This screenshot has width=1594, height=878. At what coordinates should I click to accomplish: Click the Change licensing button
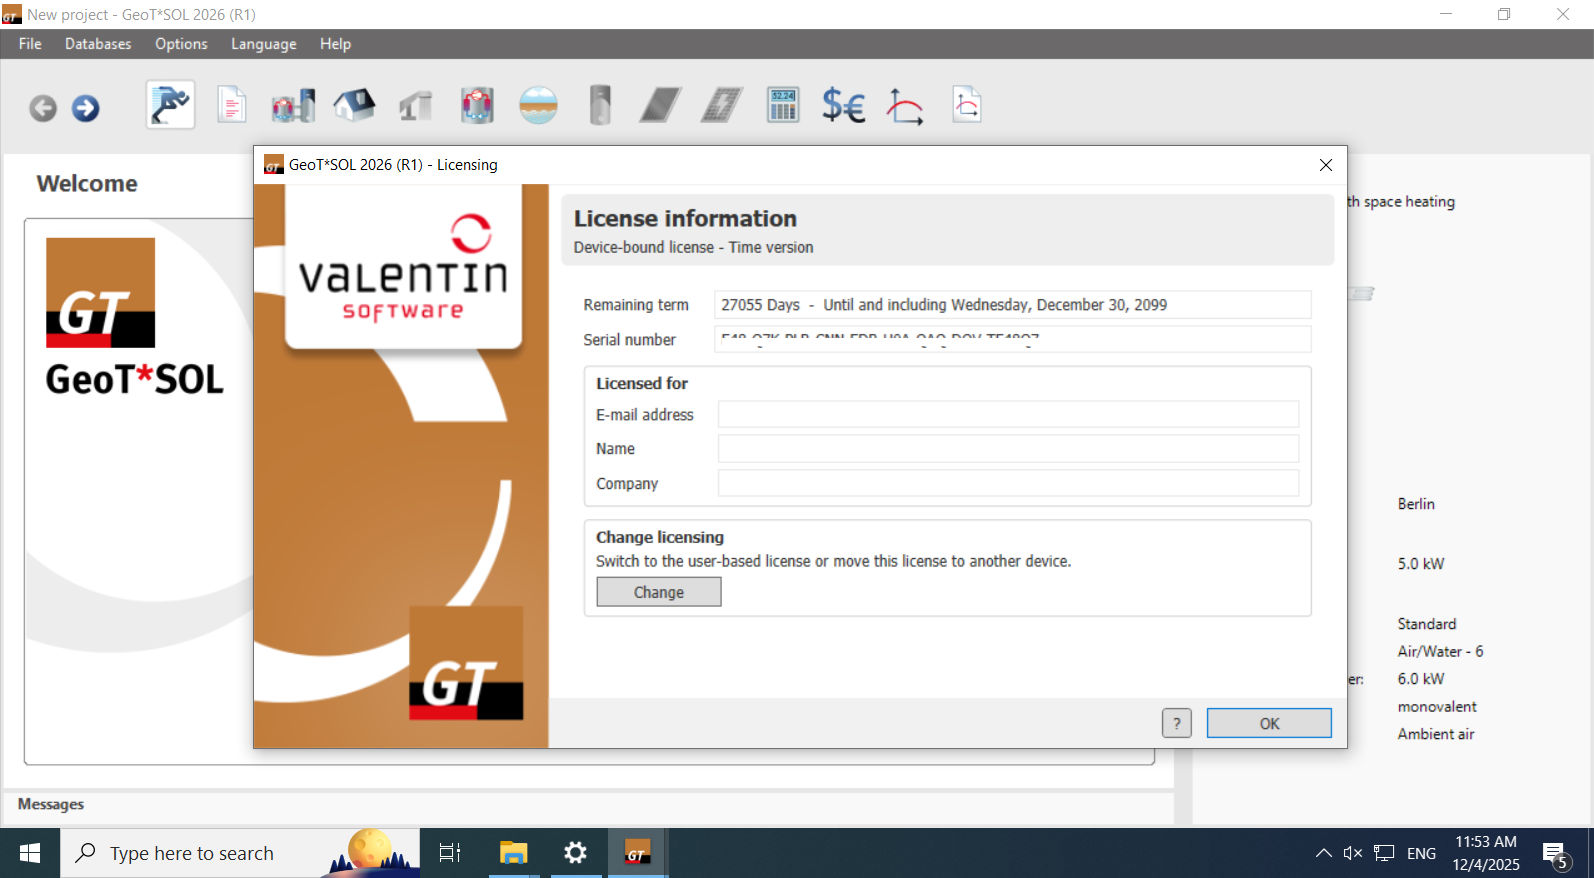point(659,592)
